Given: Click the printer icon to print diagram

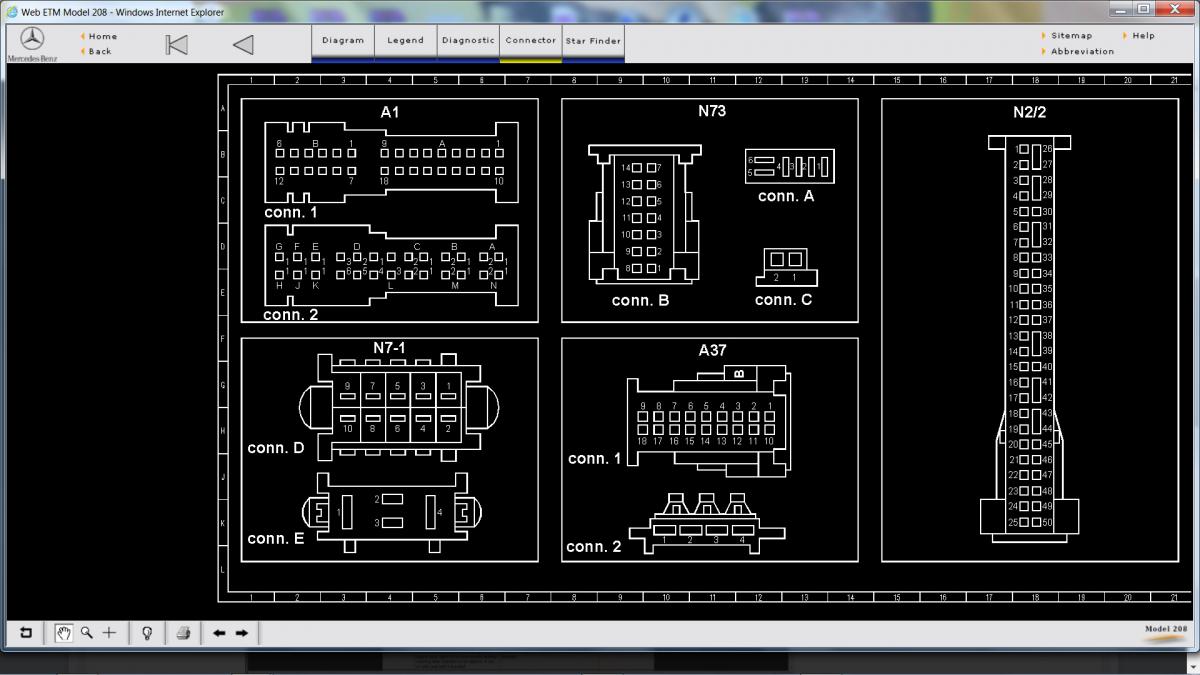Looking at the screenshot, I should [183, 633].
